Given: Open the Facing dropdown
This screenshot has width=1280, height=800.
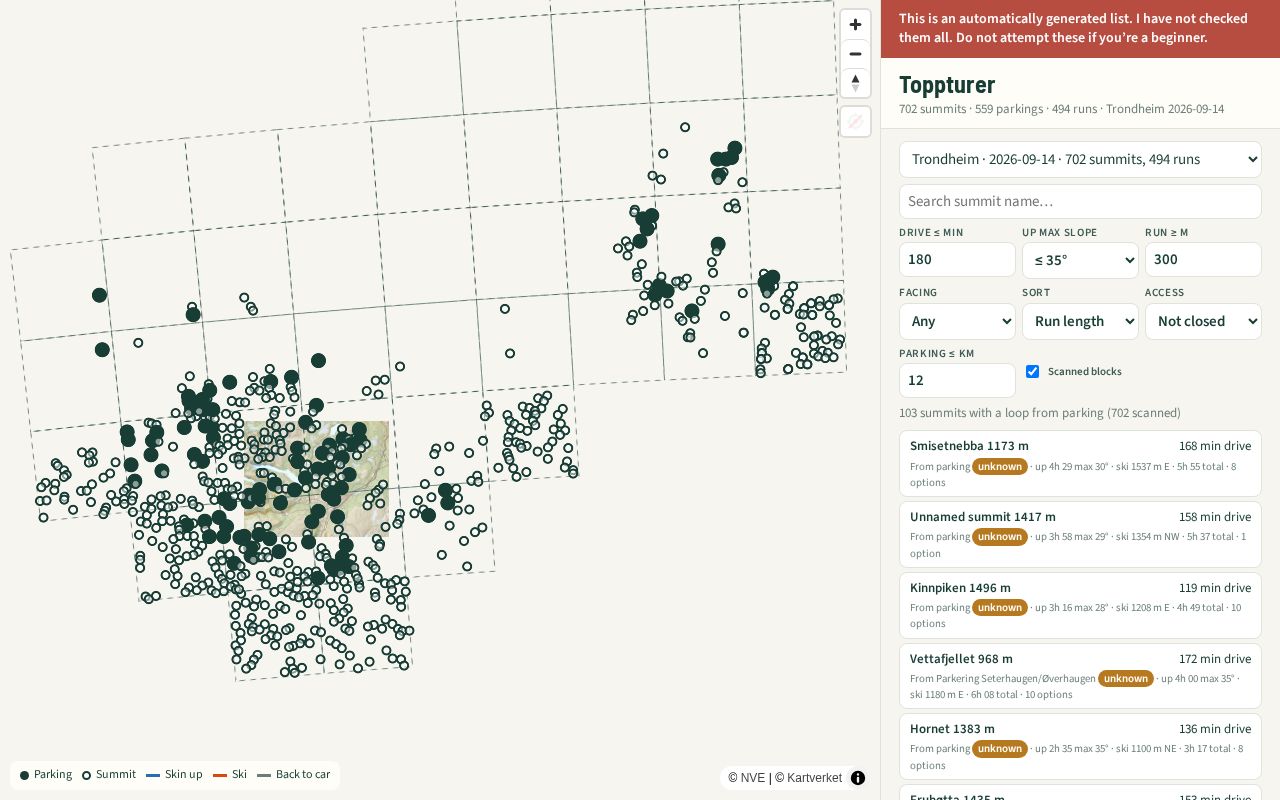Looking at the screenshot, I should 957,322.
